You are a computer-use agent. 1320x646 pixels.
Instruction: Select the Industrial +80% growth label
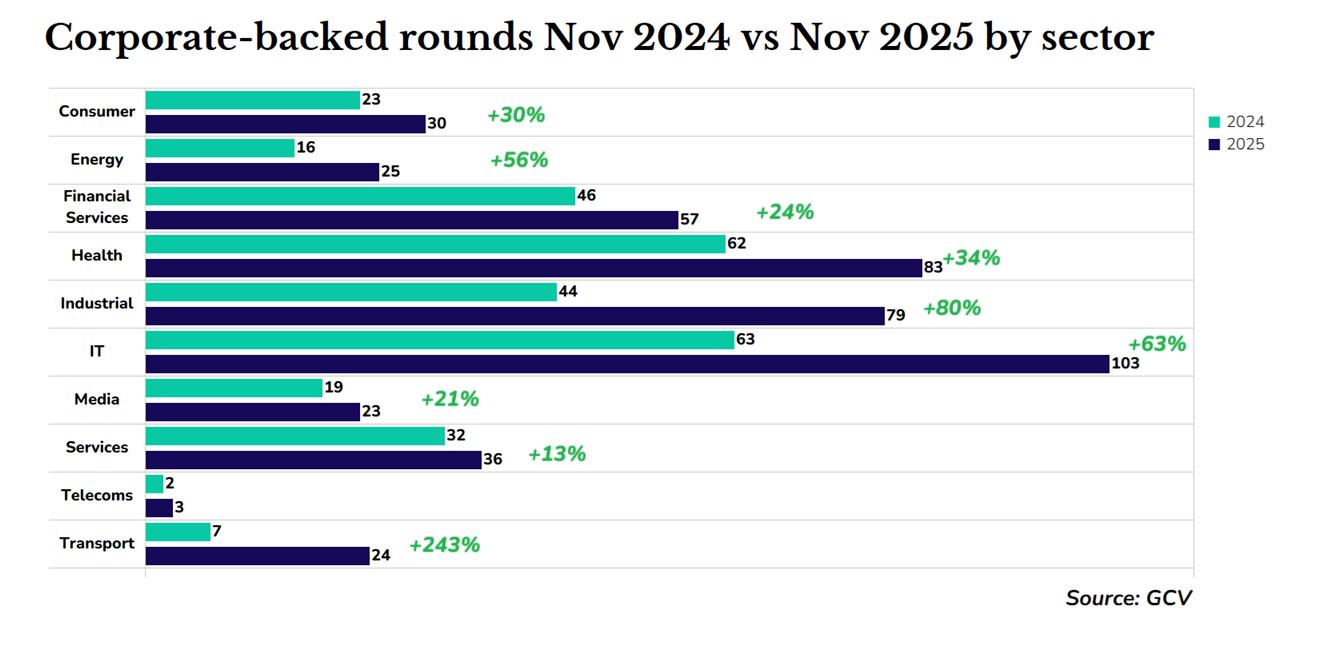pyautogui.click(x=952, y=308)
